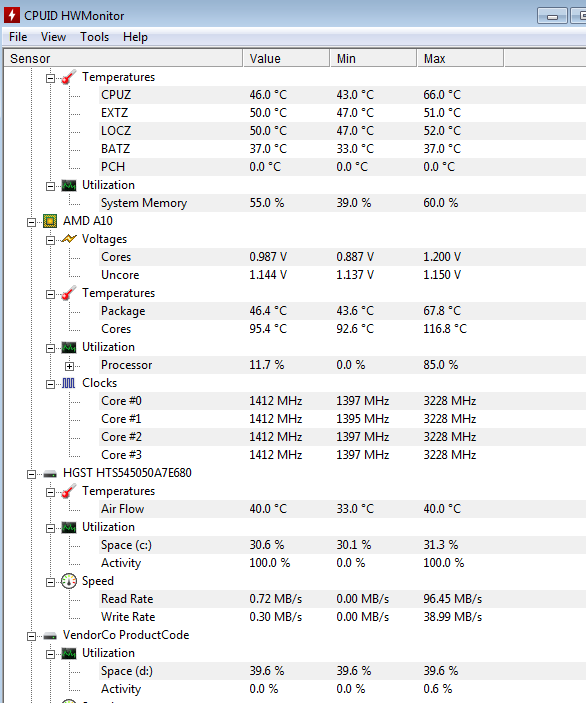This screenshot has width=586, height=703.
Task: Click the Clocks waveform icon
Action: pos(69,383)
